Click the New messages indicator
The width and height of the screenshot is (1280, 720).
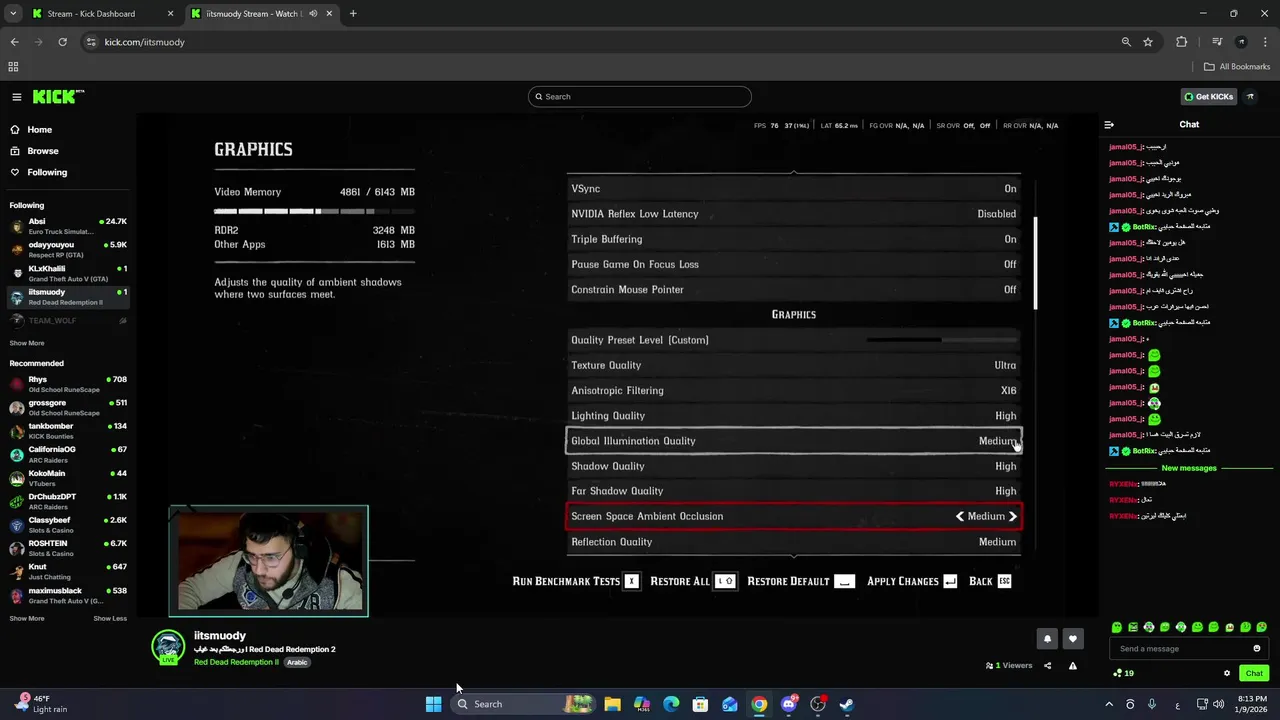pyautogui.click(x=1188, y=468)
